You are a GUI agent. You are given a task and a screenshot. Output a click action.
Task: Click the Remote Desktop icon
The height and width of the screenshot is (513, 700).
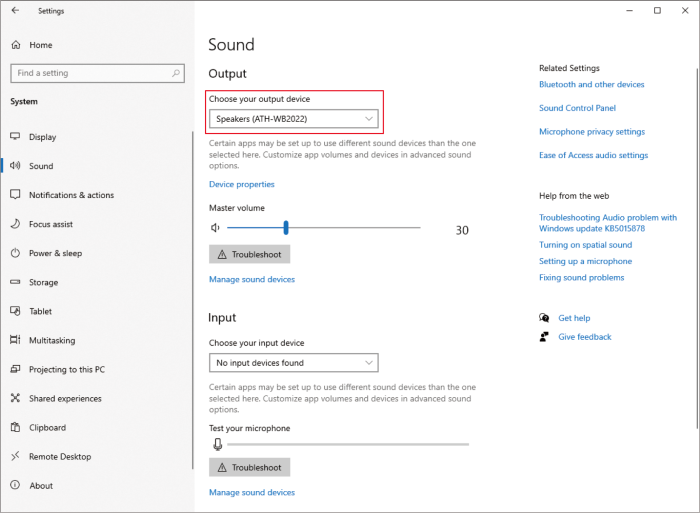[x=15, y=456]
